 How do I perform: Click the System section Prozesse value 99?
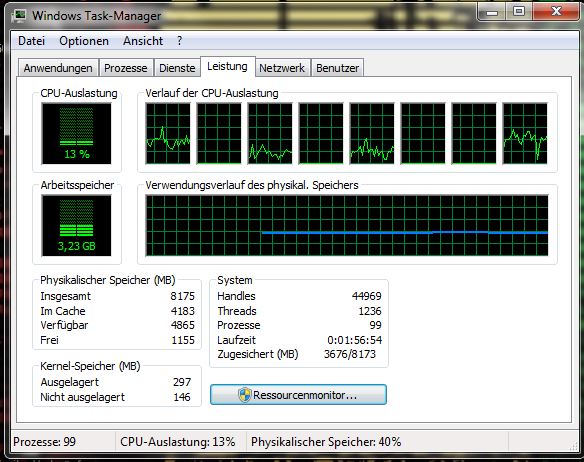tap(375, 325)
